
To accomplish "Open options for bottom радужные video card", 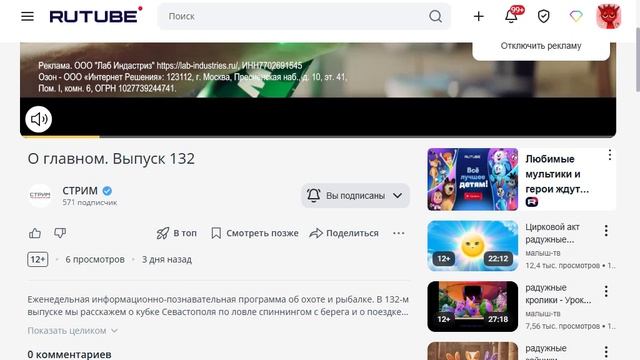I will [x=606, y=351].
